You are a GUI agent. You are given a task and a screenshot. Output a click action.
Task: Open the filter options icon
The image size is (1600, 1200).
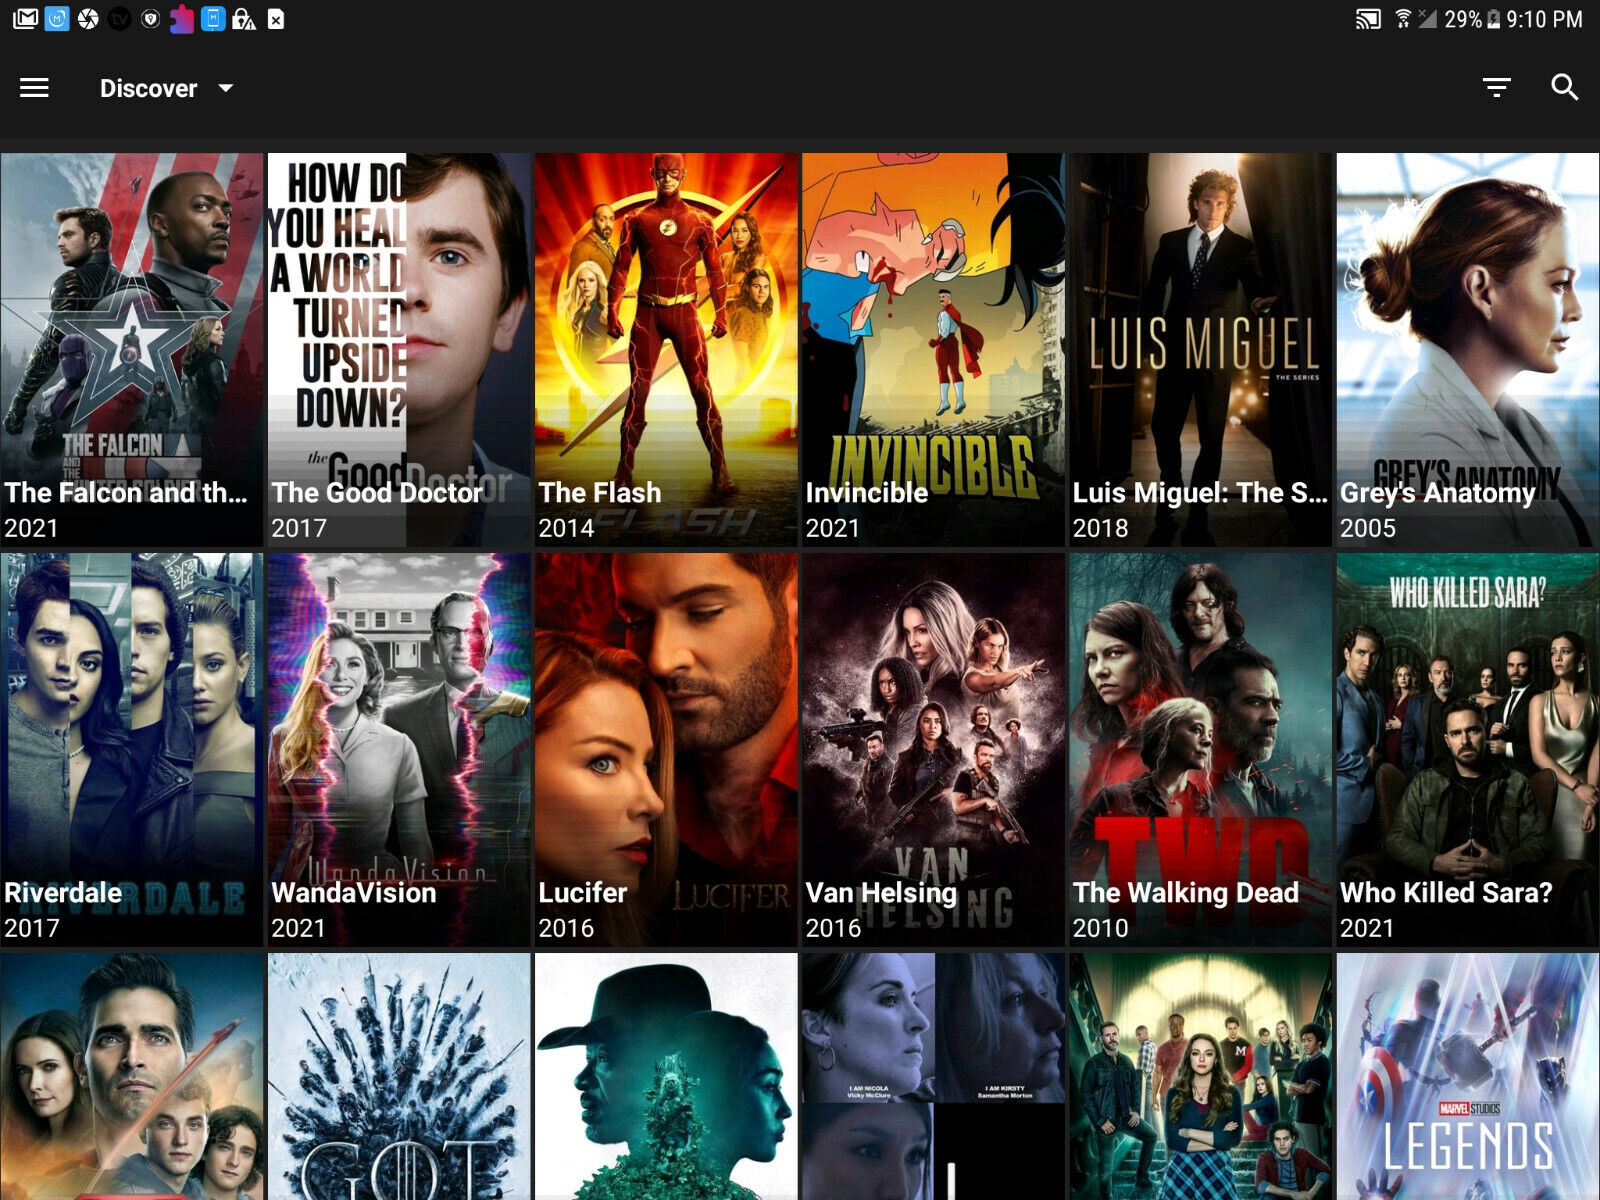tap(1496, 88)
